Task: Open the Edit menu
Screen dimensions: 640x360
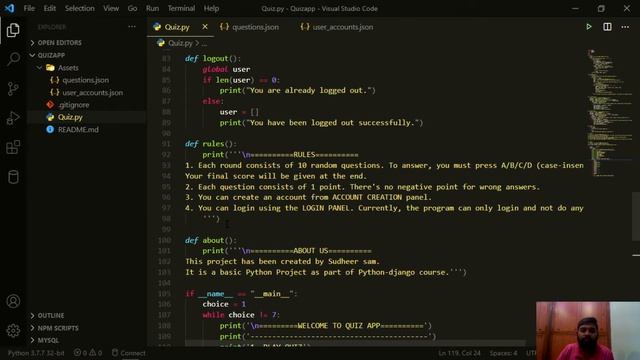Action: [x=49, y=8]
